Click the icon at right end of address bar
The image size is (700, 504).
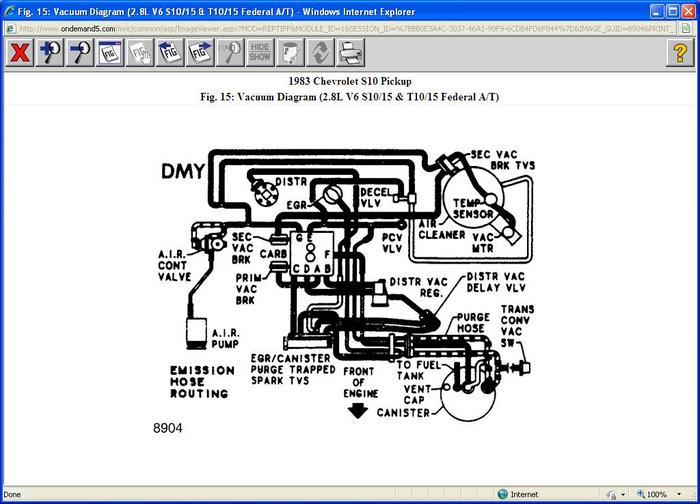(686, 29)
